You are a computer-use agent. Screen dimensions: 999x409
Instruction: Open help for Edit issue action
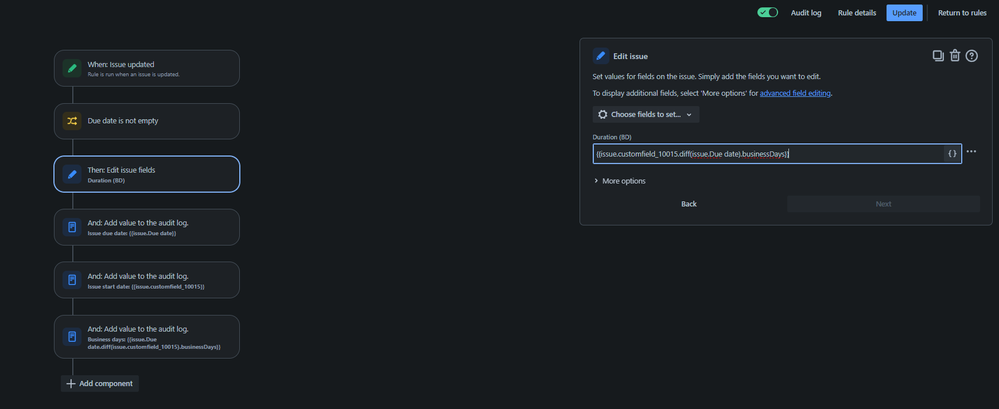[x=972, y=56]
